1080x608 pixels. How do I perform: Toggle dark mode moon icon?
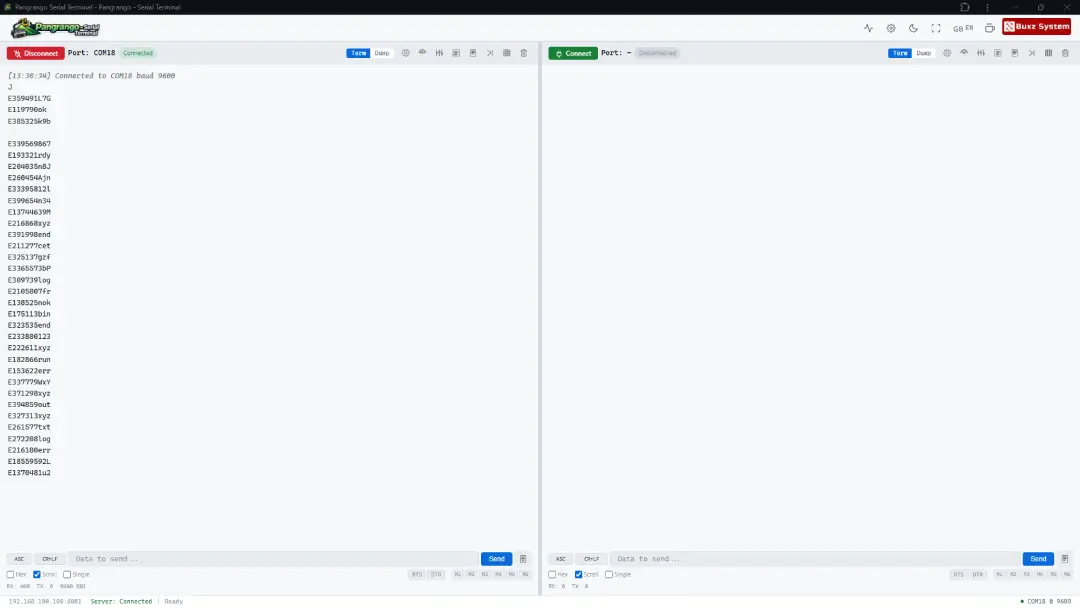pyautogui.click(x=913, y=28)
